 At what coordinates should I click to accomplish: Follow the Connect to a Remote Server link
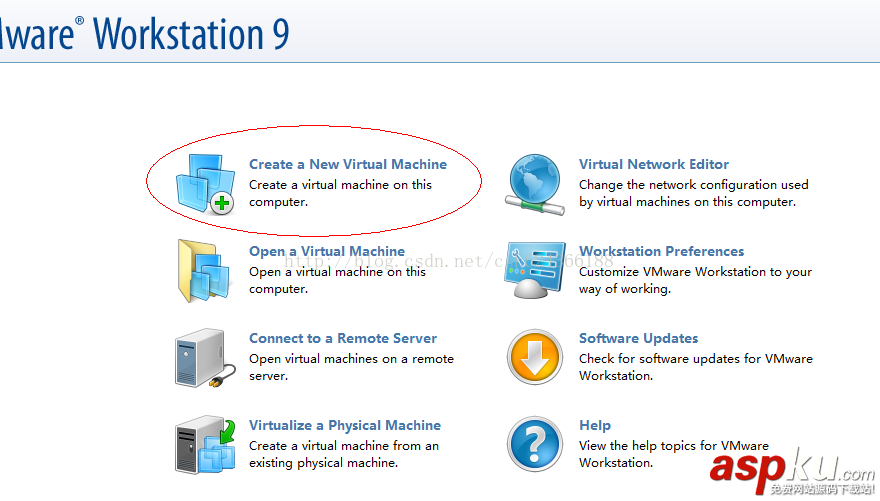(343, 338)
